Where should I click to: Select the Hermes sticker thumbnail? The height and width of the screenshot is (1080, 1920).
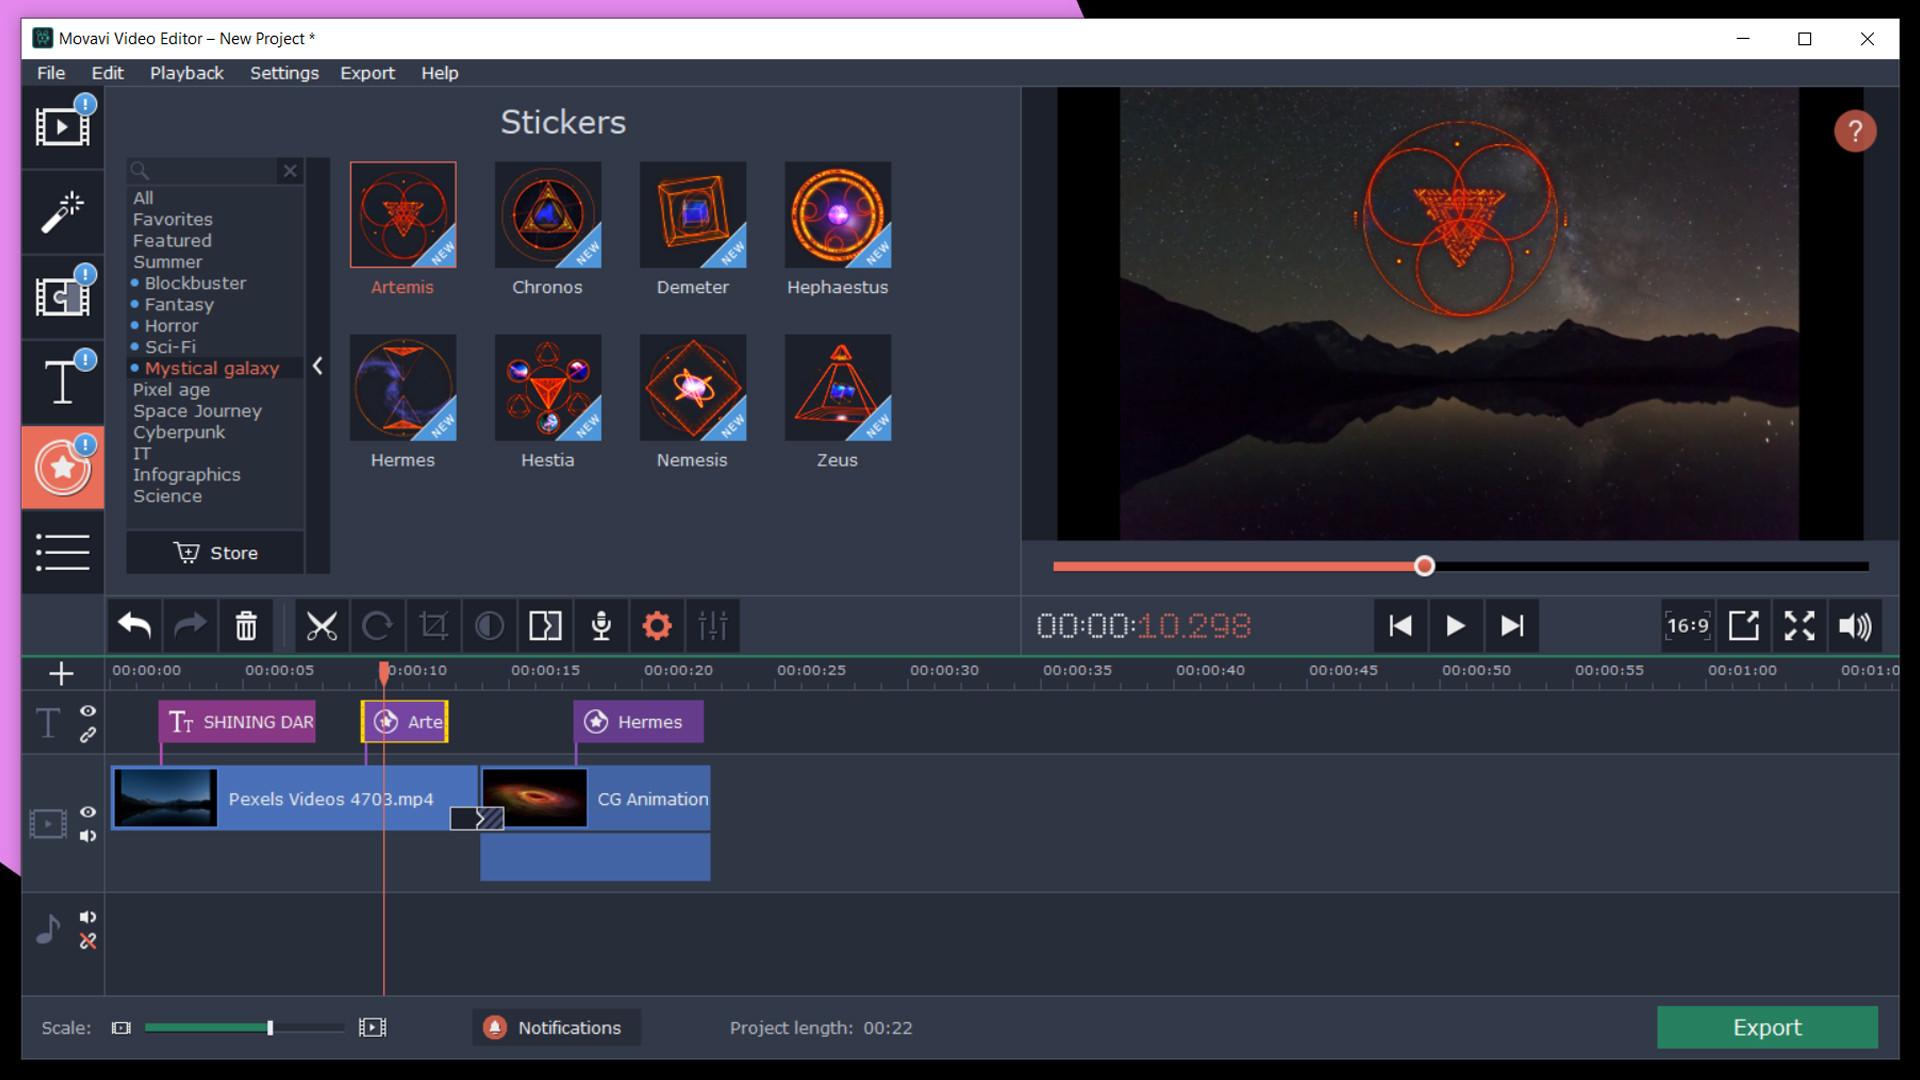click(x=403, y=388)
